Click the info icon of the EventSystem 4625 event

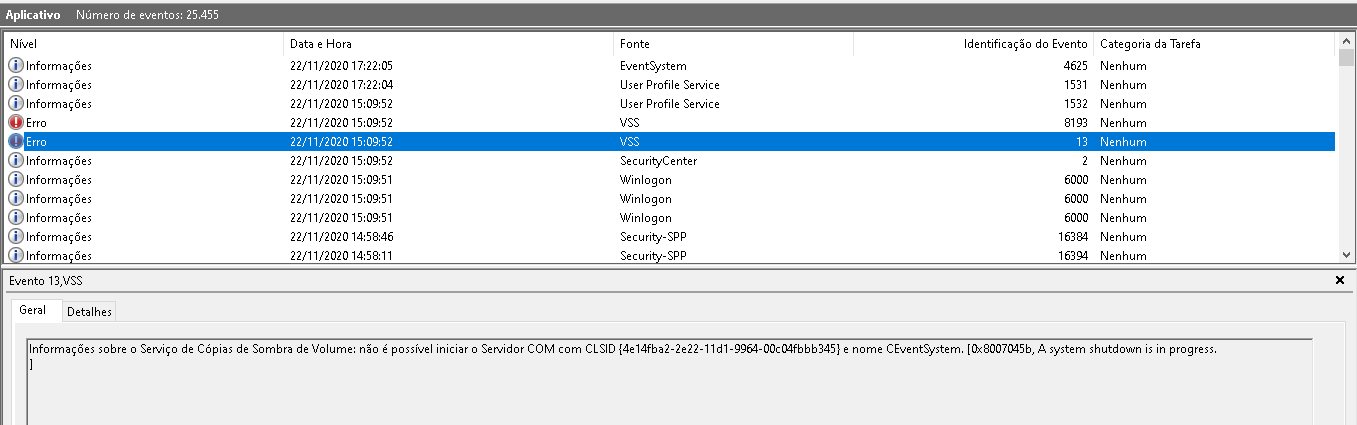(16, 66)
